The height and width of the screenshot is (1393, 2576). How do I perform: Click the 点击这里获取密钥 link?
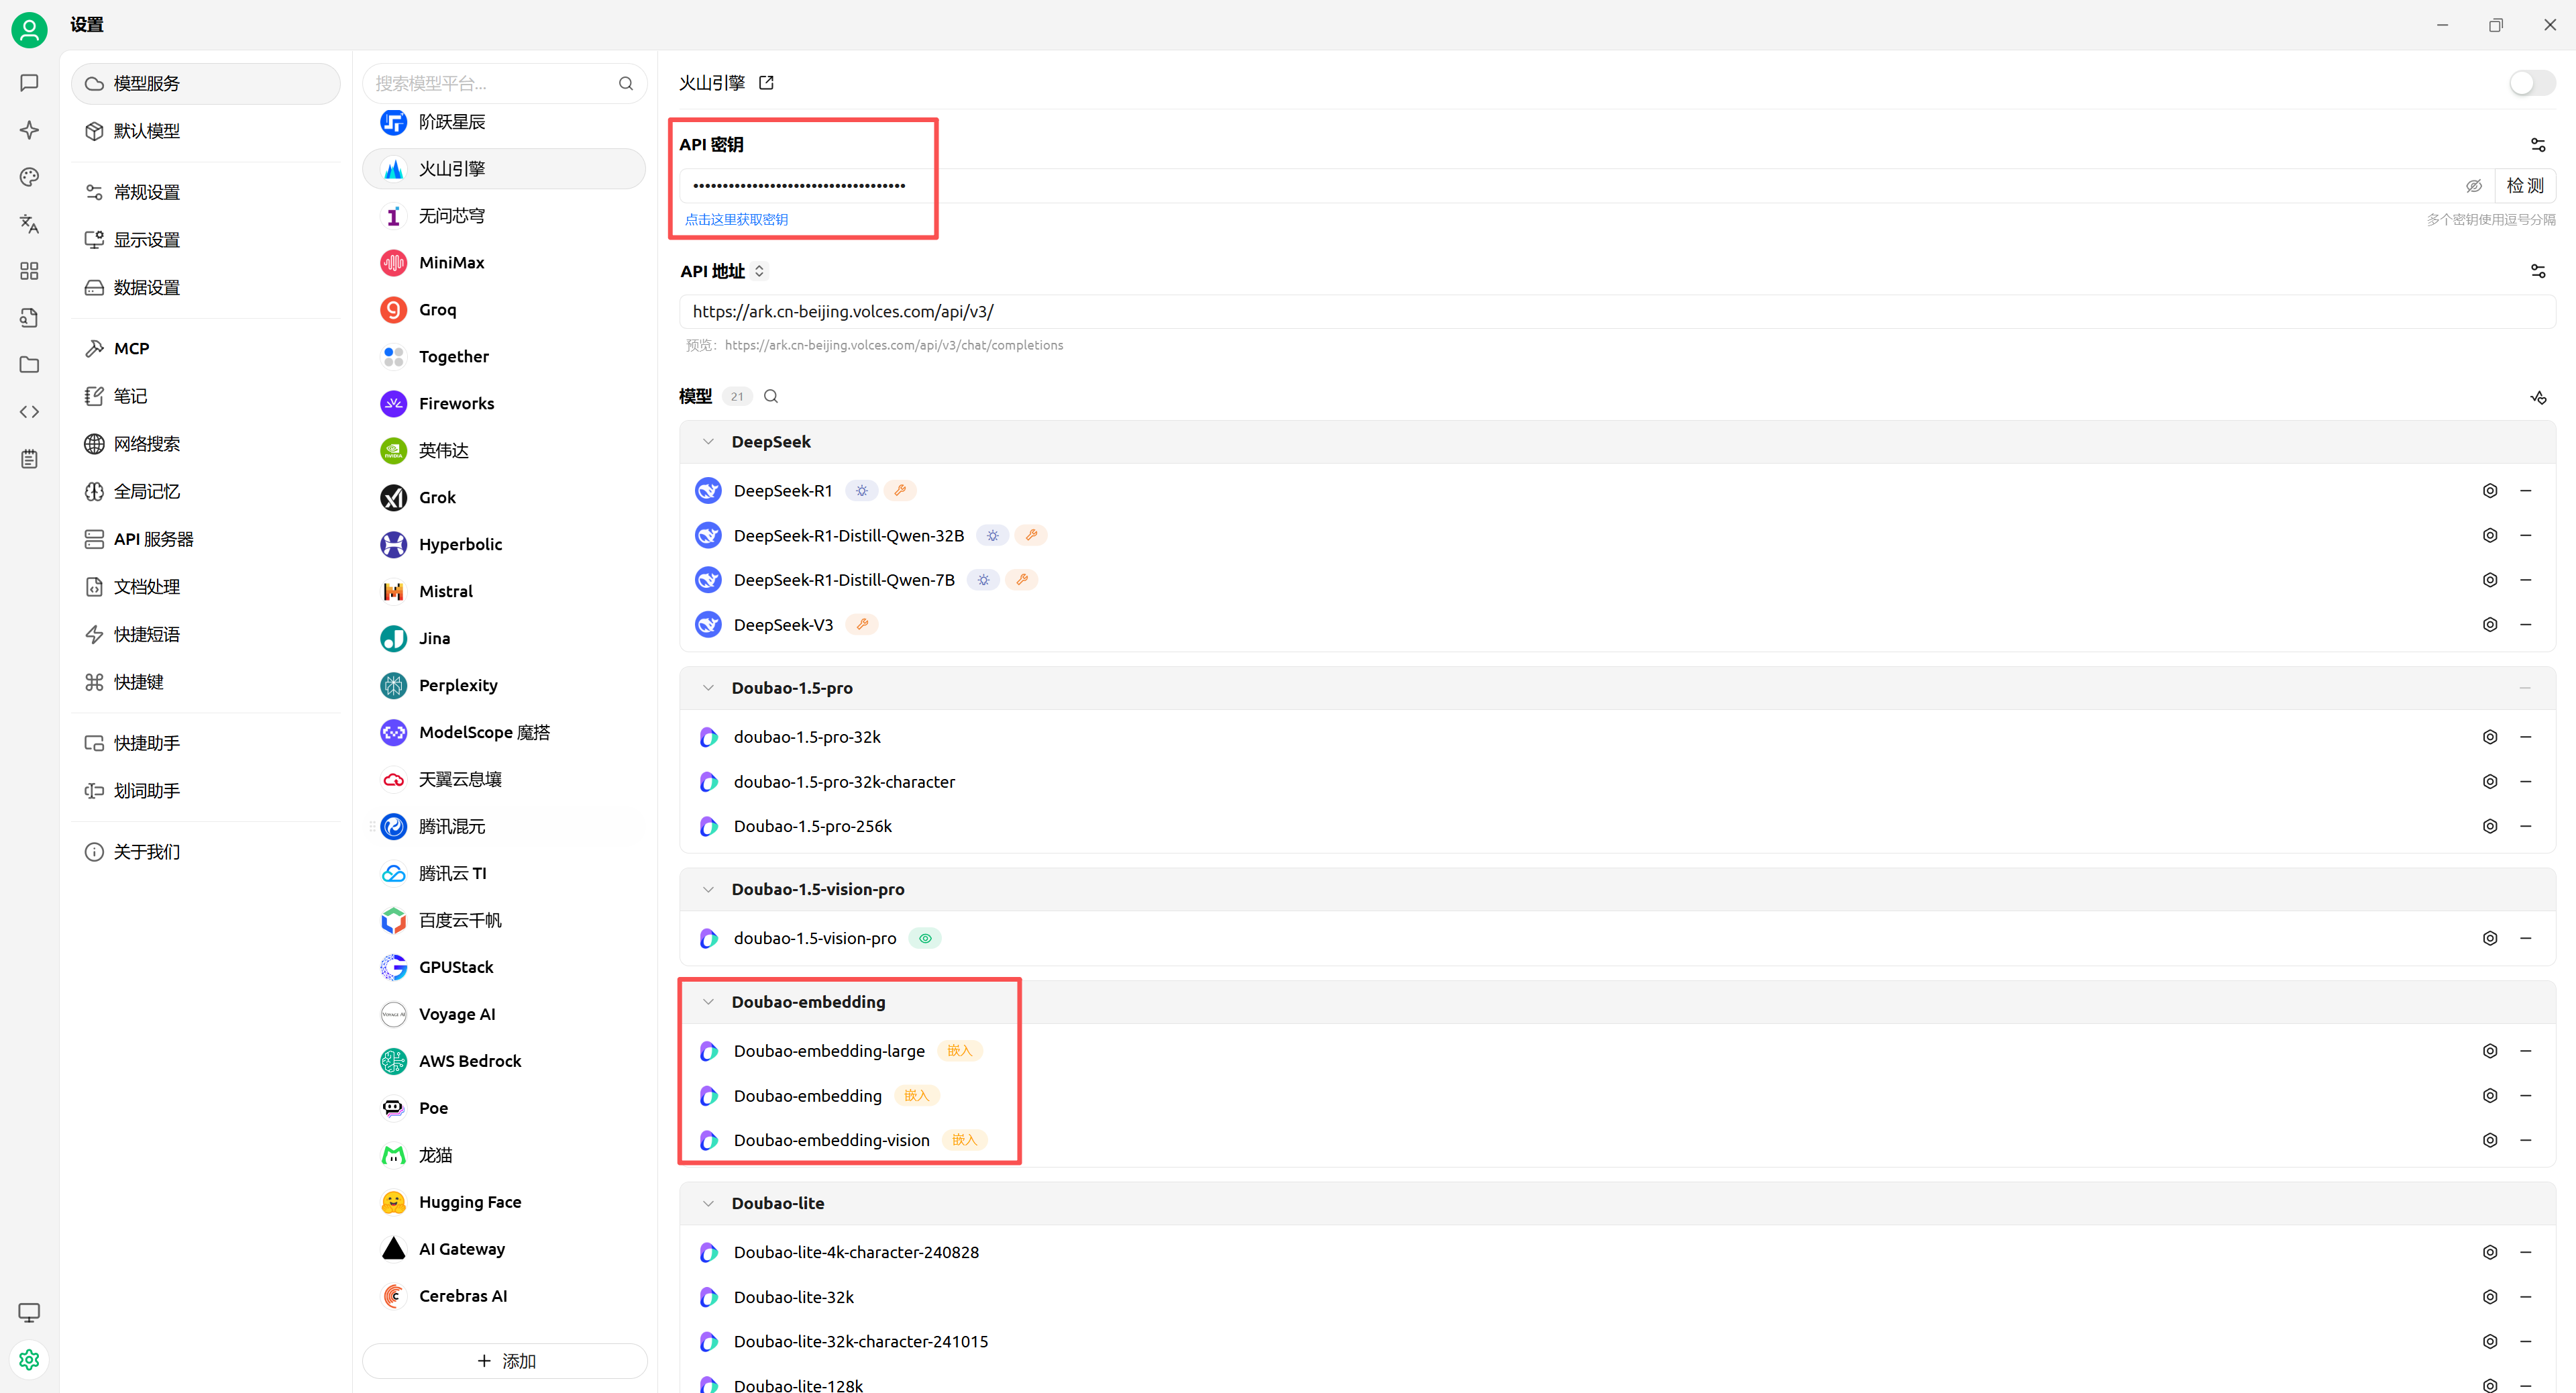click(x=736, y=219)
